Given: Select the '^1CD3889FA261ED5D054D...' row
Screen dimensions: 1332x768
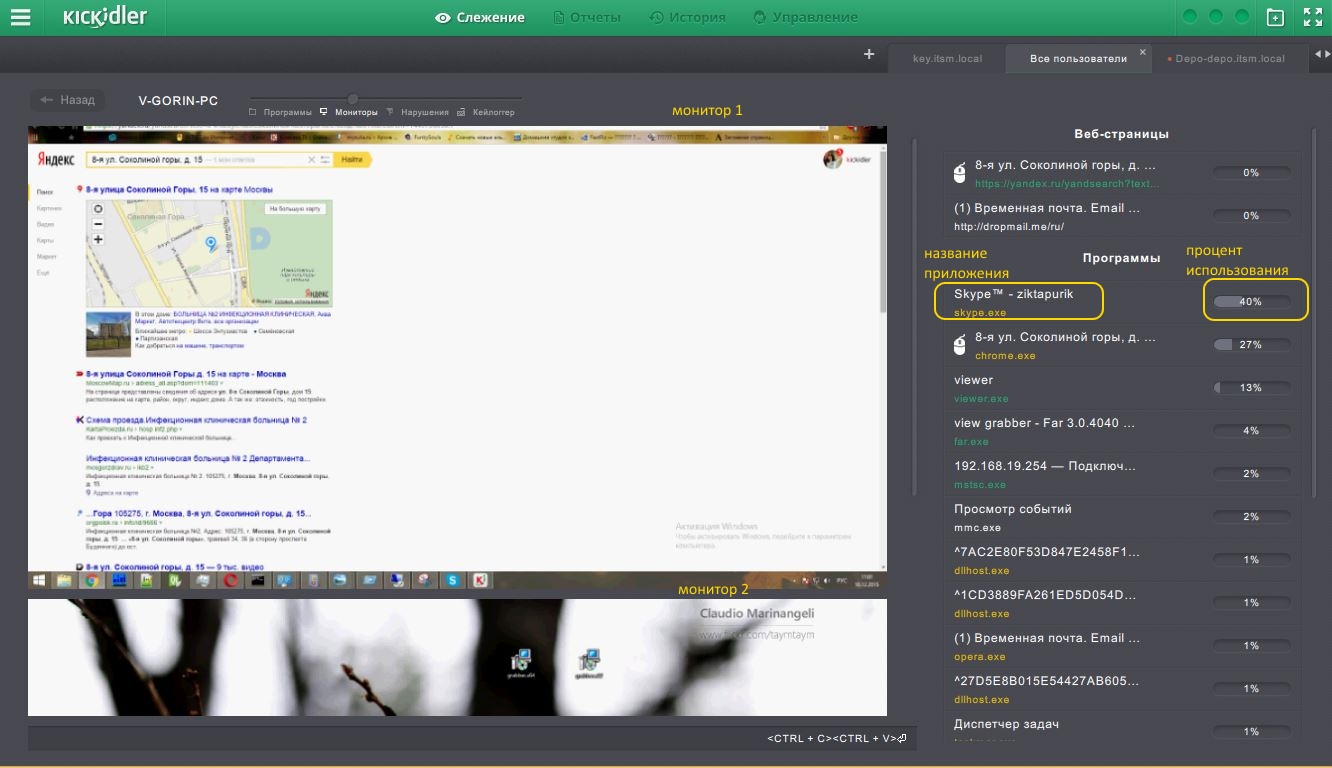Looking at the screenshot, I should tap(1122, 603).
